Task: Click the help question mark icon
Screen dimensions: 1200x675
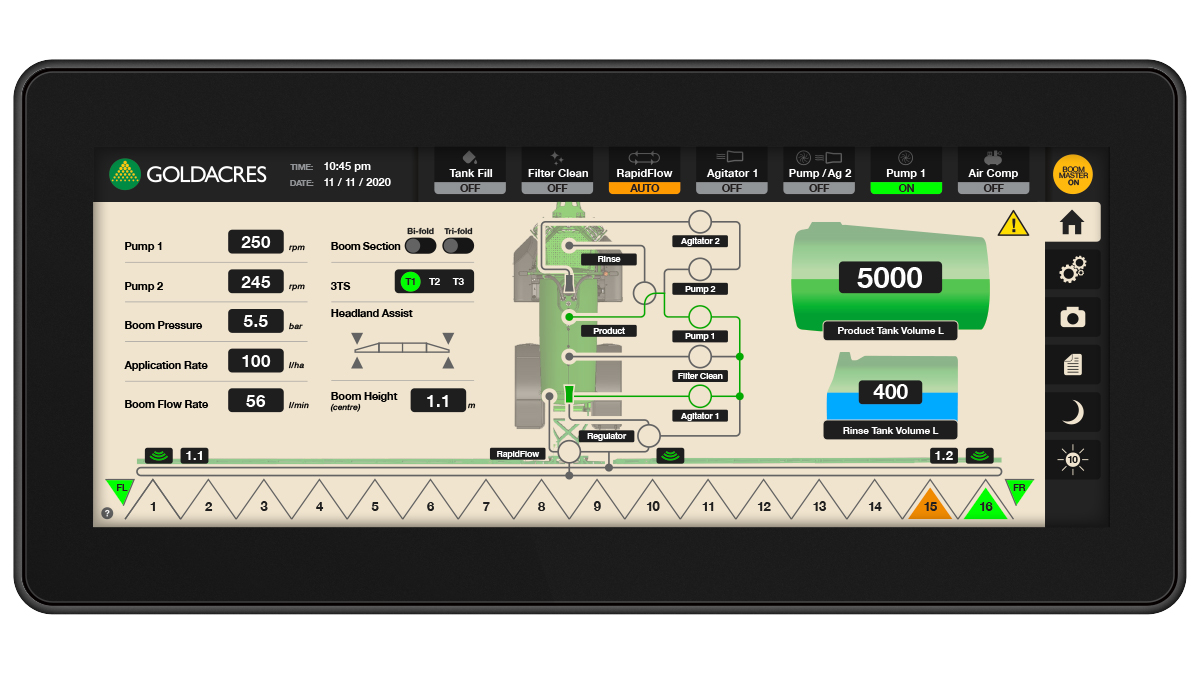Action: click(x=107, y=513)
